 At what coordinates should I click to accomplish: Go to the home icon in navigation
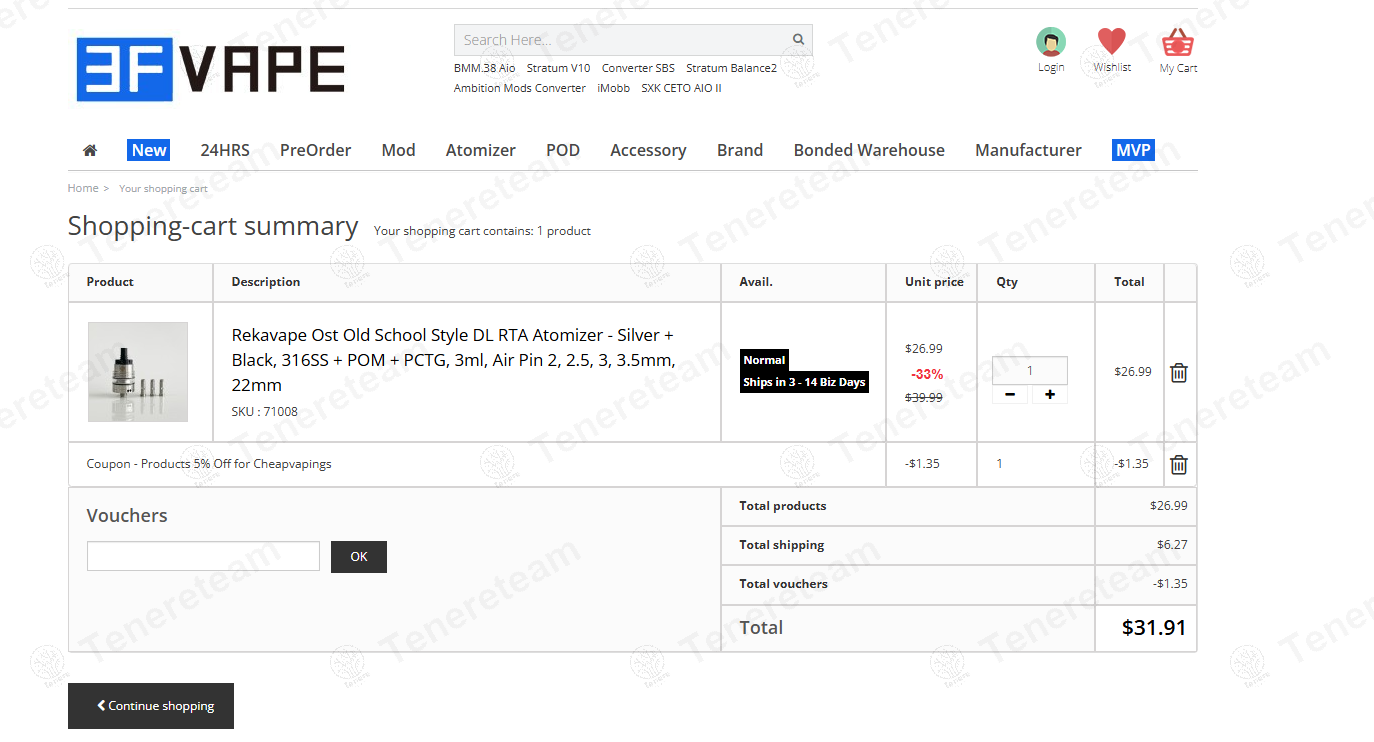pyautogui.click(x=90, y=150)
